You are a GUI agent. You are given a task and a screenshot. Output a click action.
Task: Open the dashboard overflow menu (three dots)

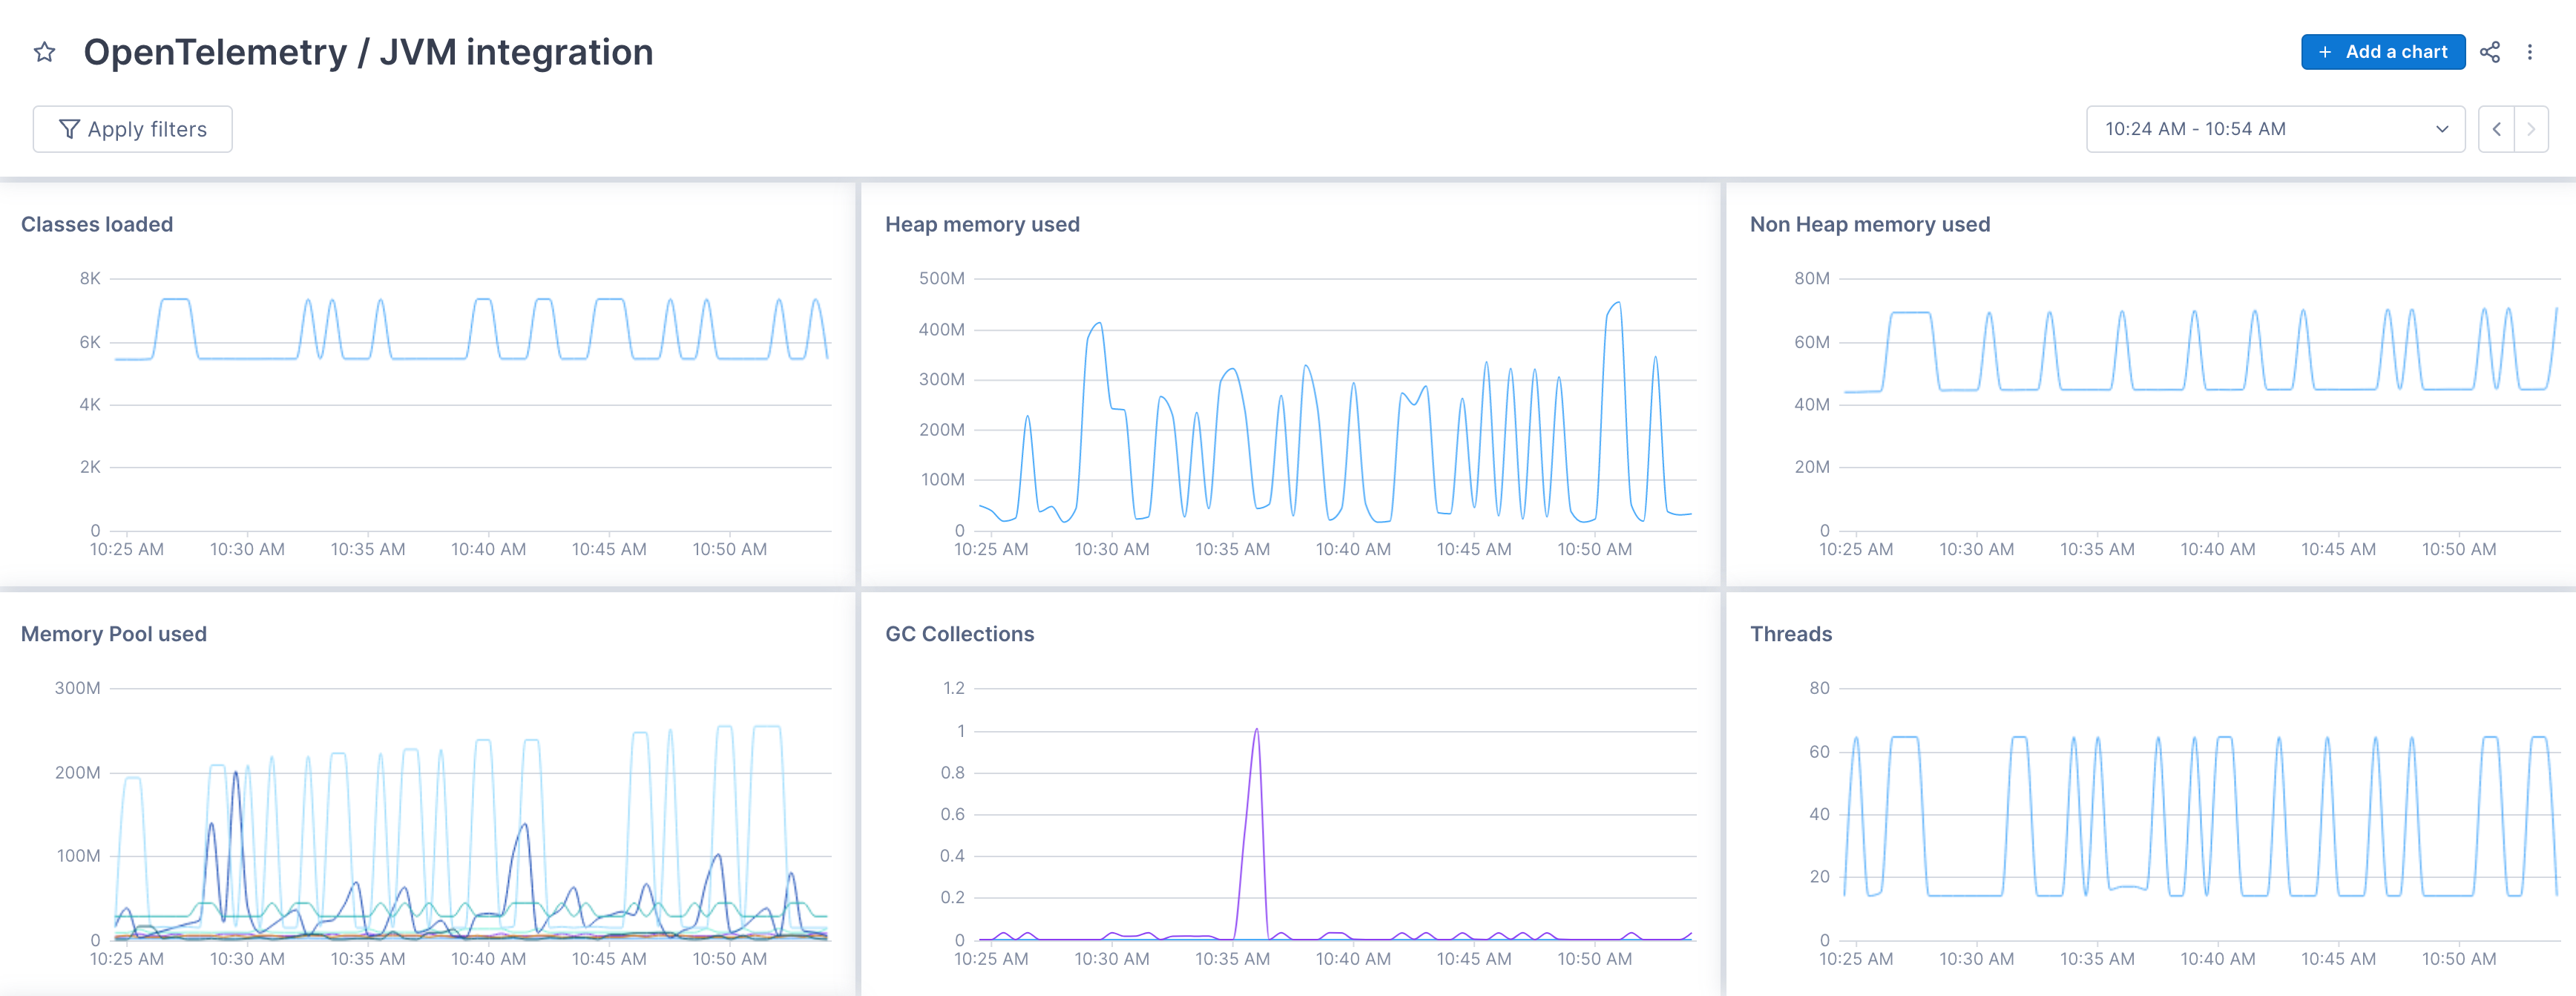click(2531, 52)
